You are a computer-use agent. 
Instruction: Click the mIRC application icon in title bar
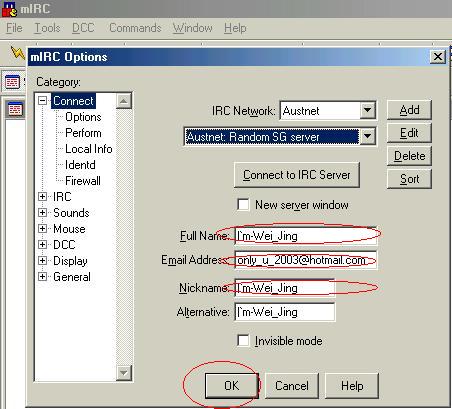click(x=9, y=9)
